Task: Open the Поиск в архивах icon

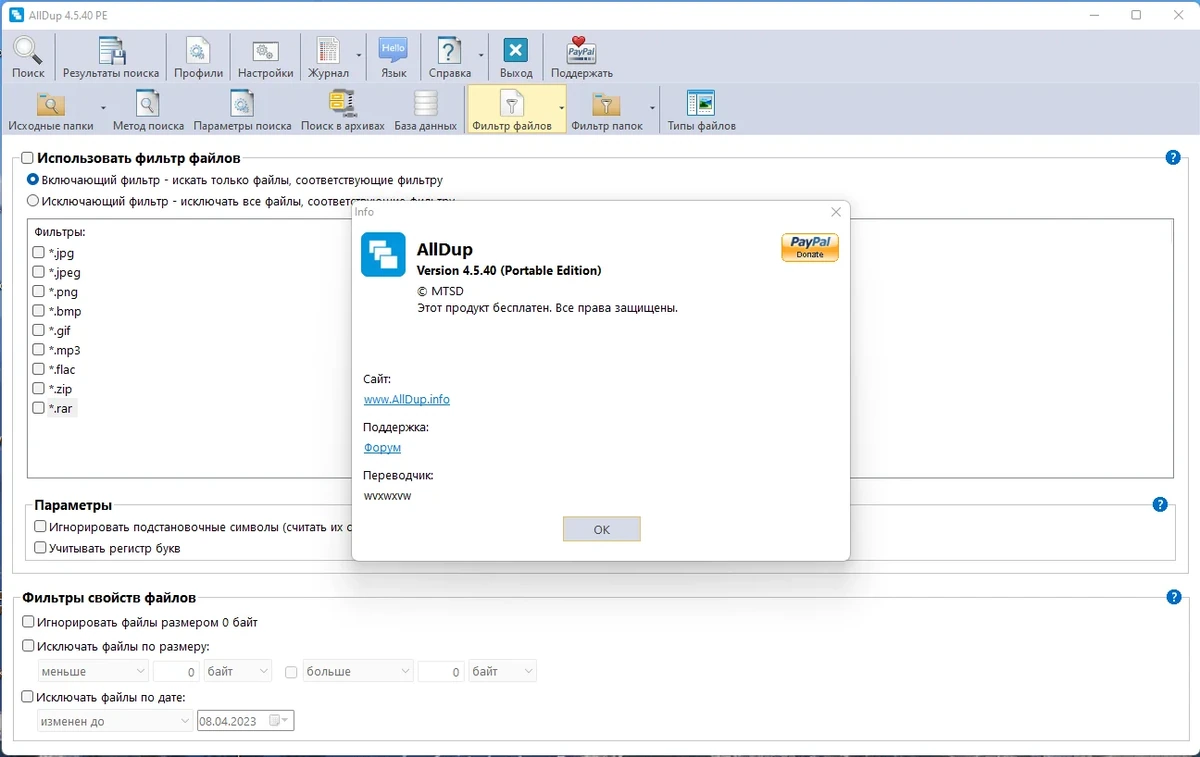Action: (342, 104)
